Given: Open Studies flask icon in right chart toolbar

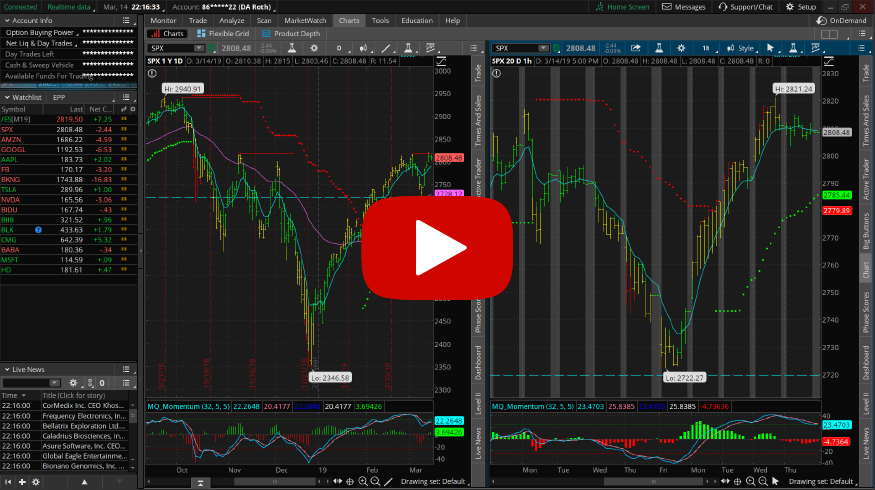Looking at the screenshot, I should (x=658, y=48).
